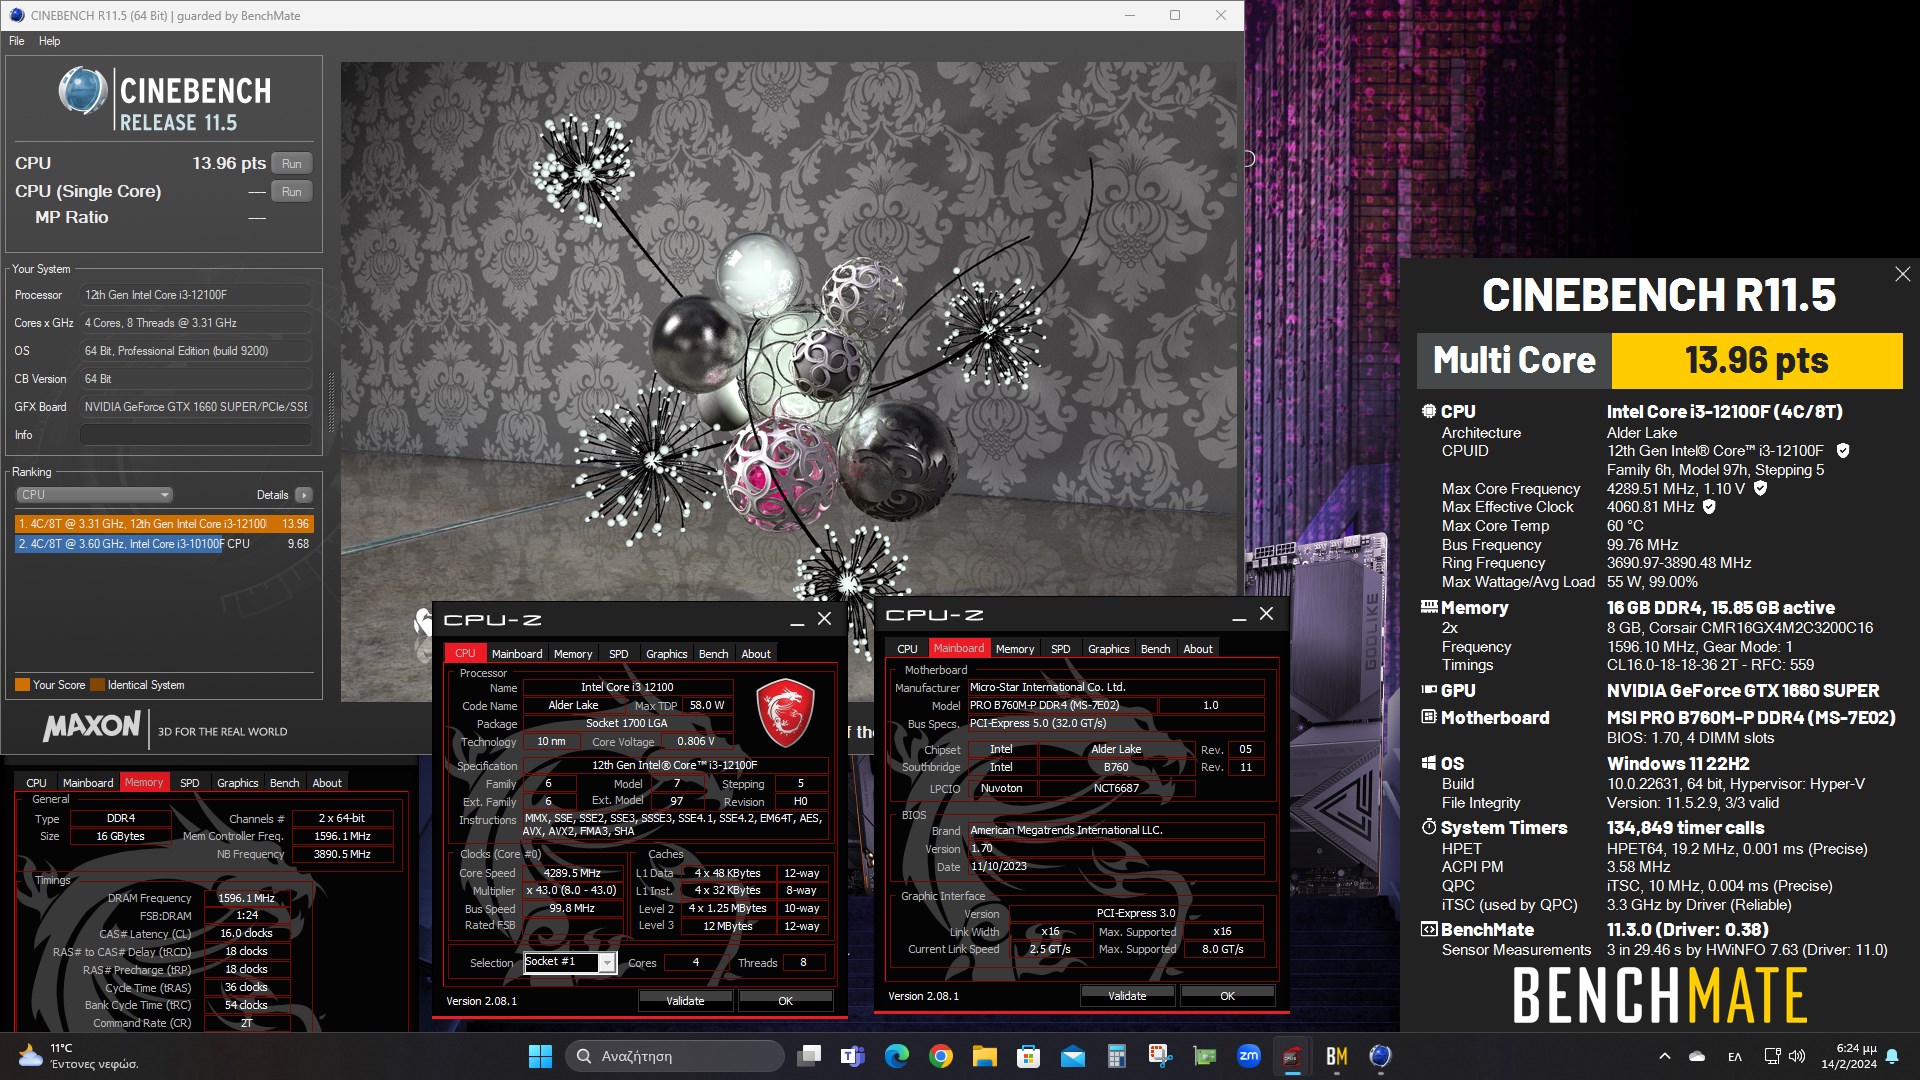Open Google Chrome from the taskbar

pyautogui.click(x=940, y=1056)
